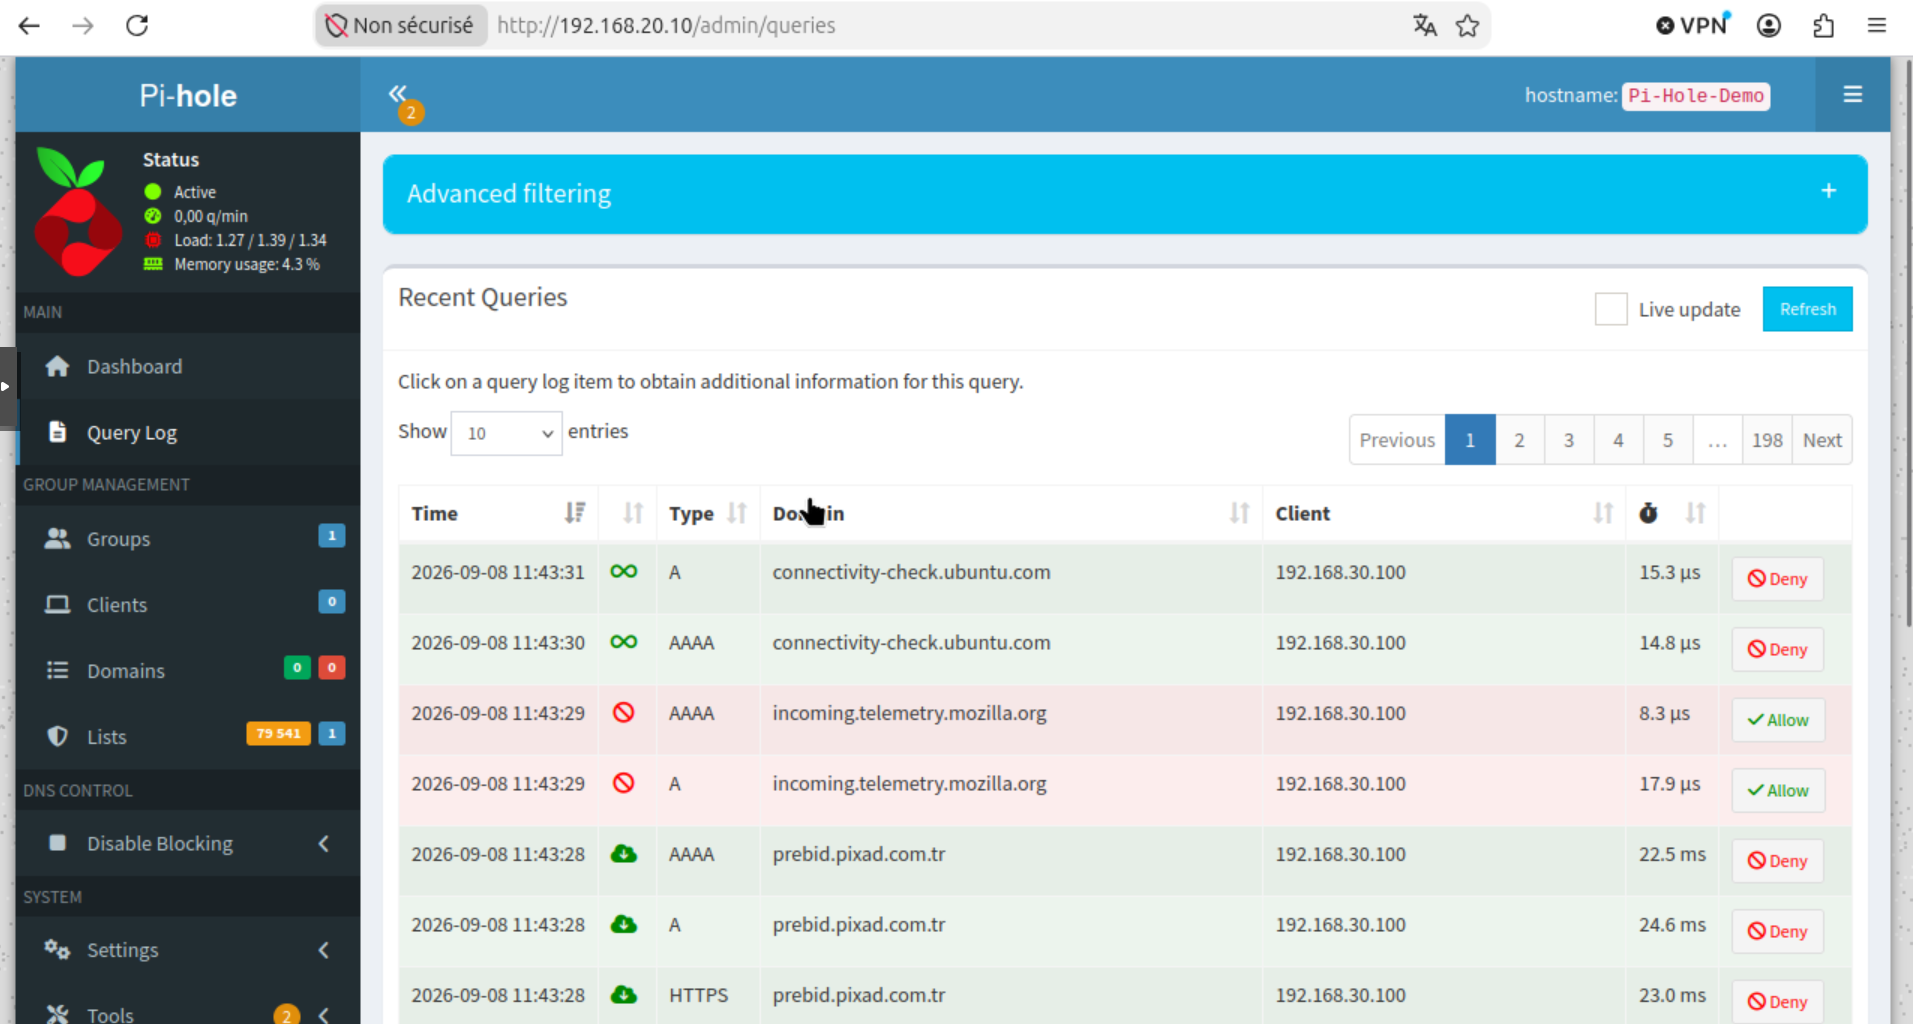
Task: Go to page 3 of queries
Action: pyautogui.click(x=1569, y=440)
